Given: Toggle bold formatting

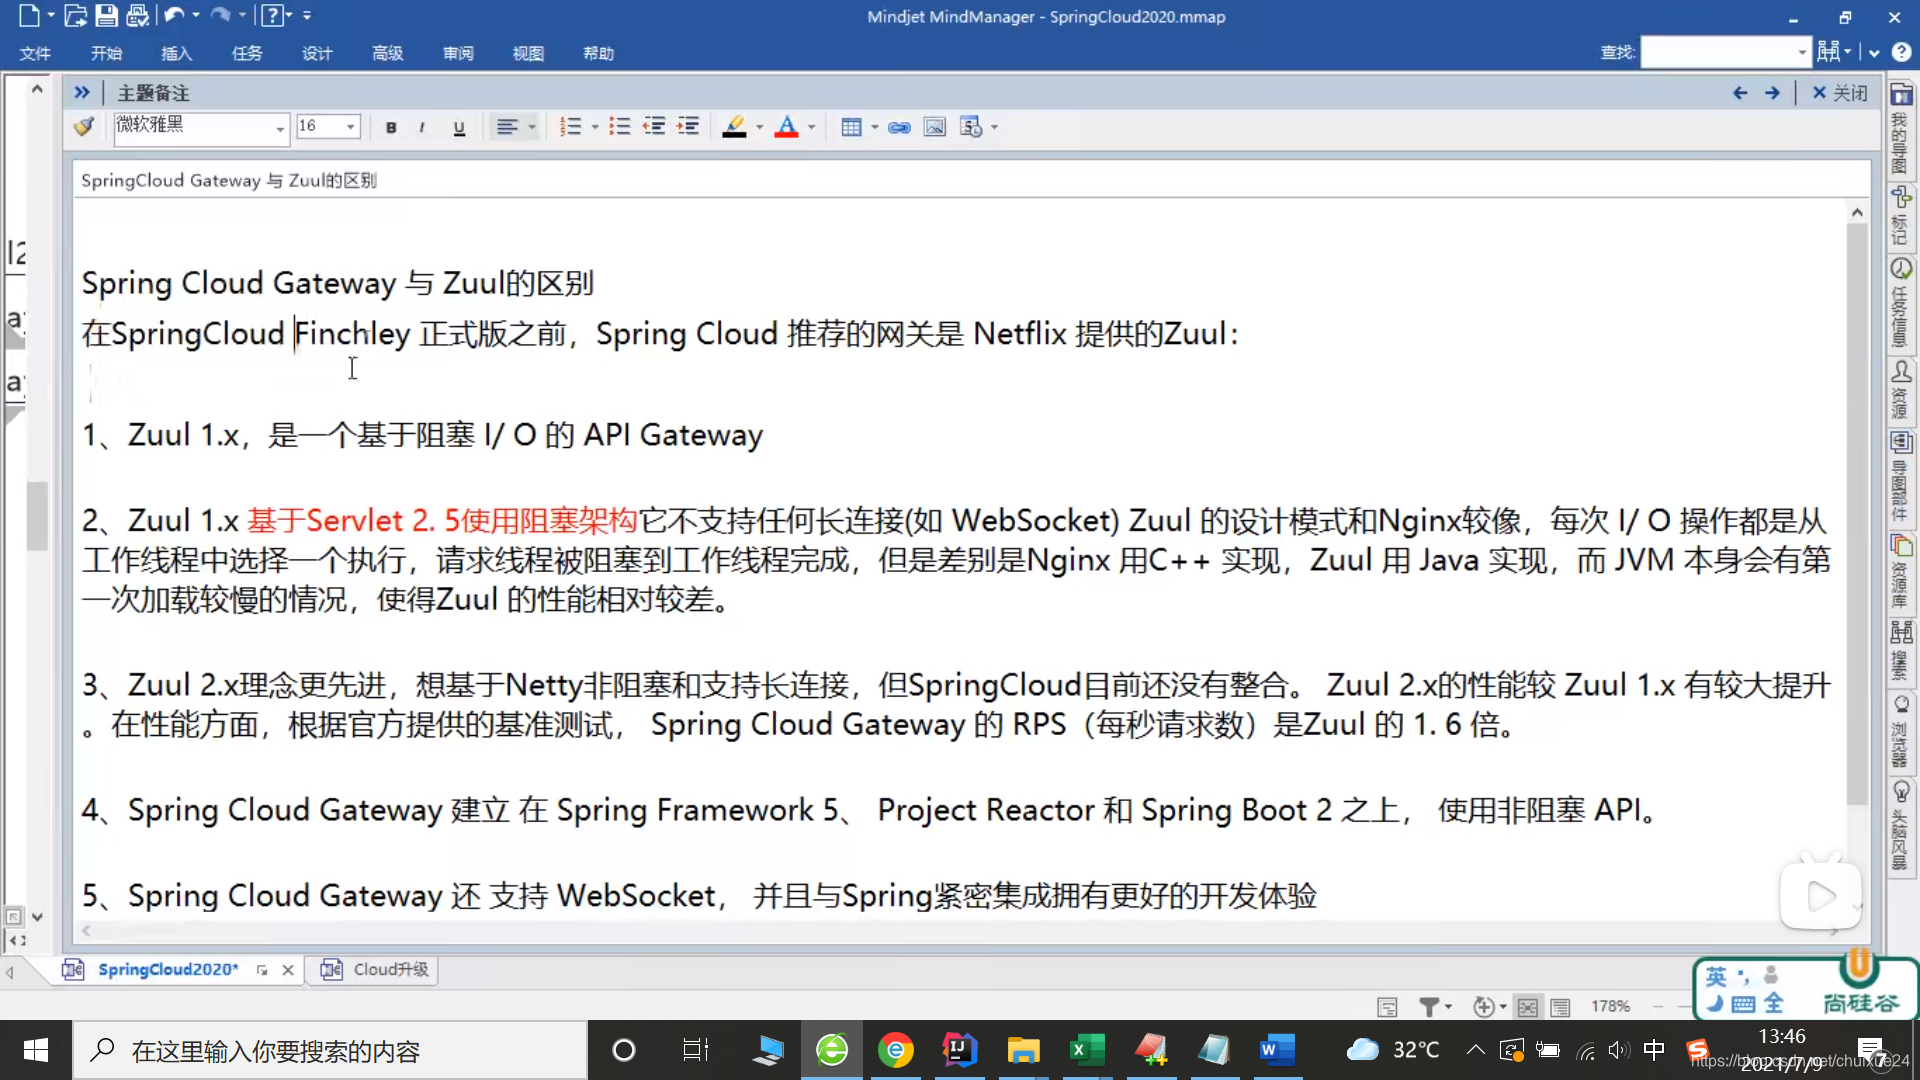Looking at the screenshot, I should [391, 128].
